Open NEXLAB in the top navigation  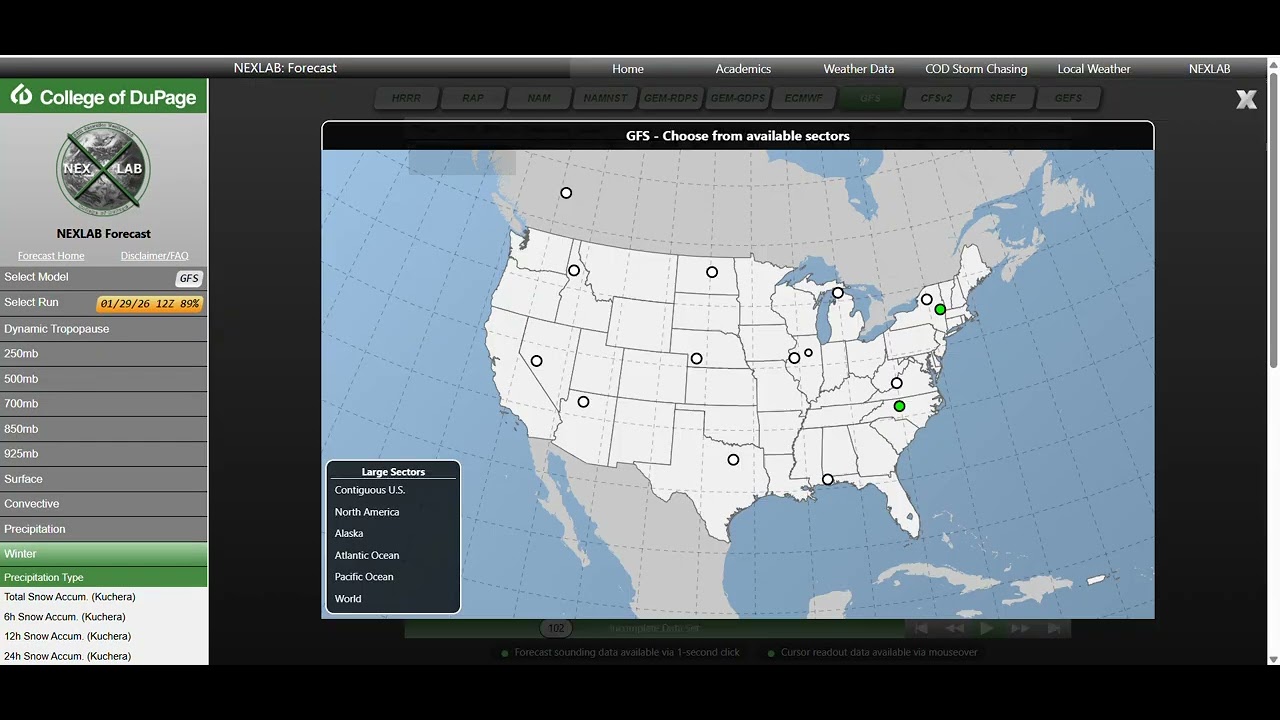click(1210, 69)
